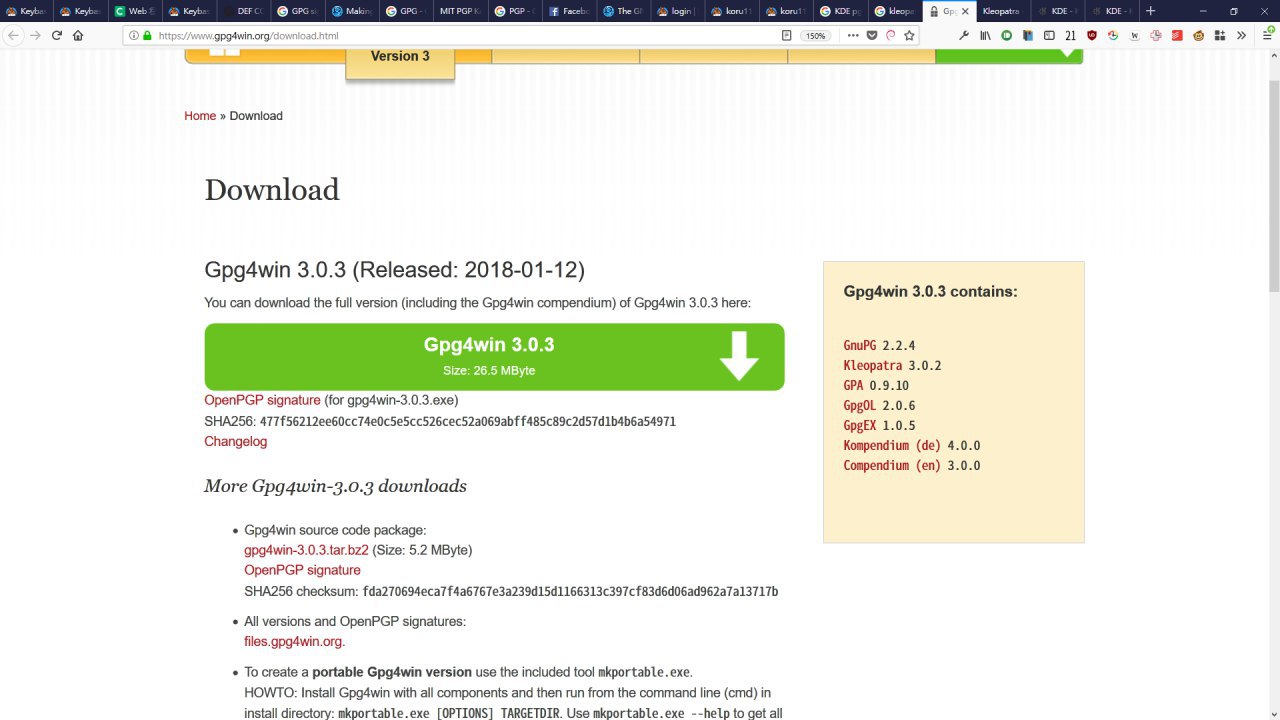Reload the page with the refresh icon
The width and height of the screenshot is (1280, 720).
57,35
